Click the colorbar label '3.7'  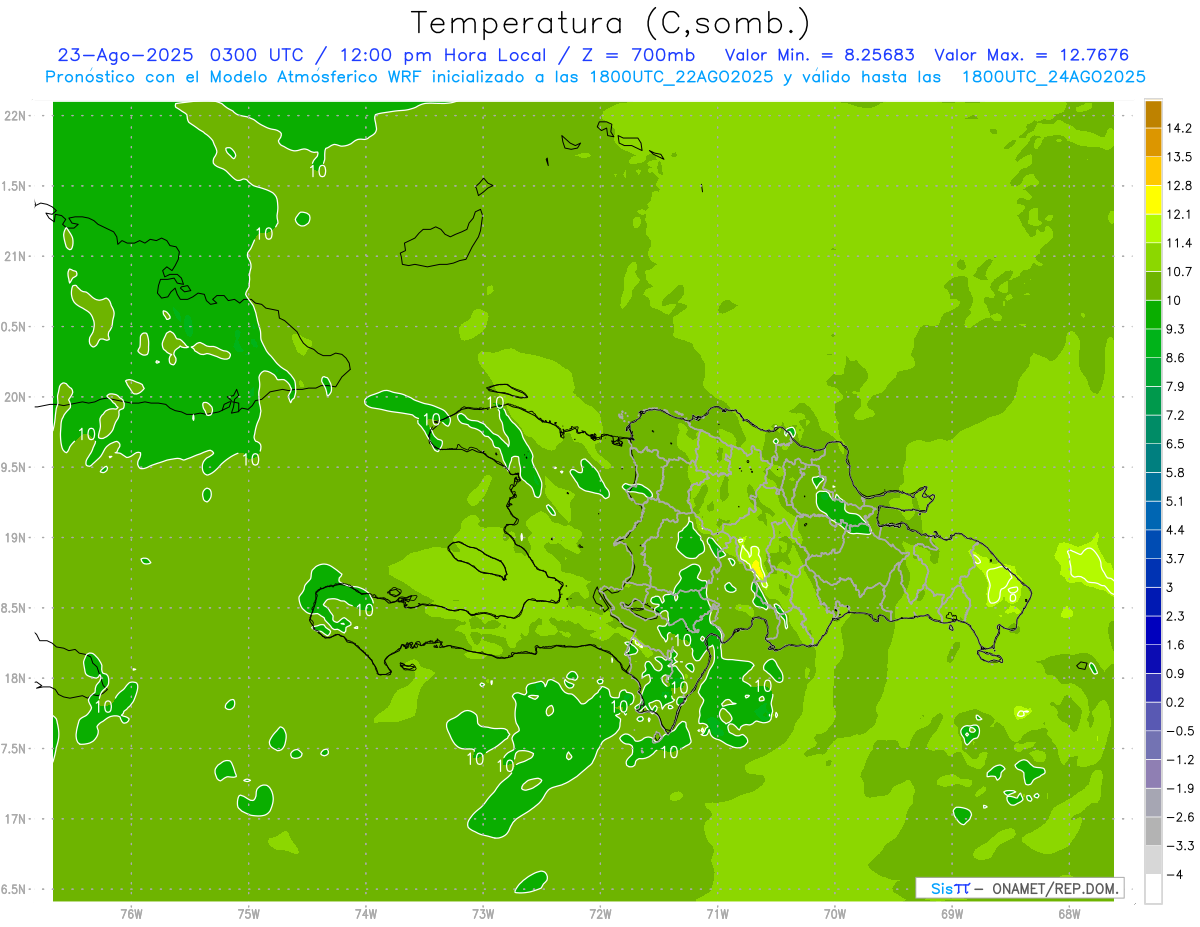(x=1176, y=559)
